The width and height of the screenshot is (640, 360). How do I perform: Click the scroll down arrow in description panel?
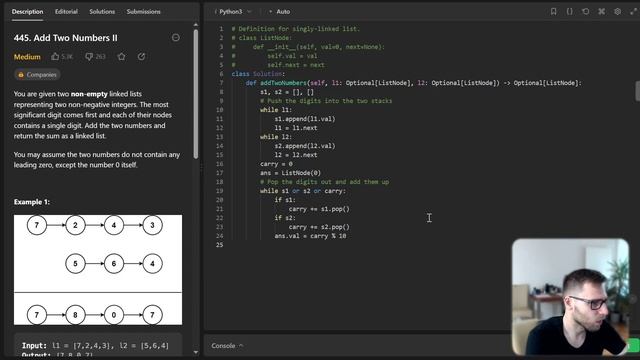[196, 352]
